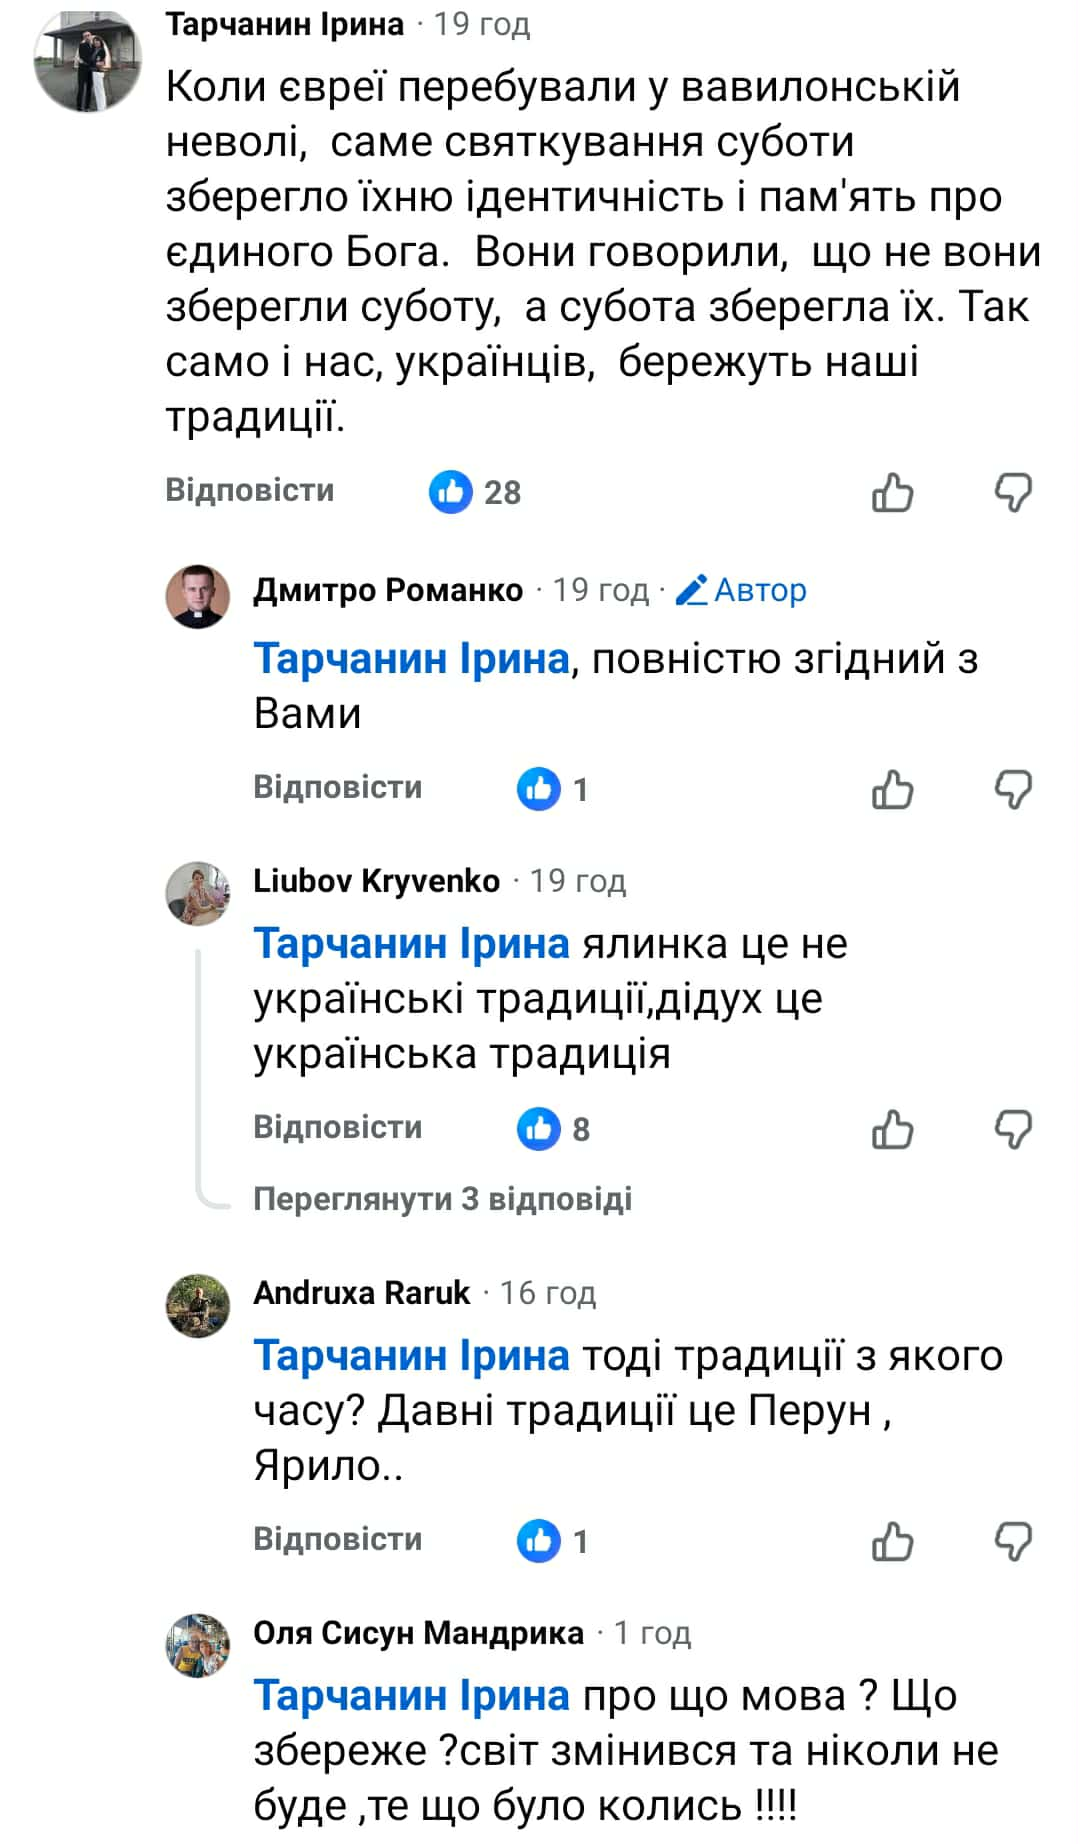View the 8 likes on Liubov's reply
Screen dimensions: 1080x1844
554,1129
